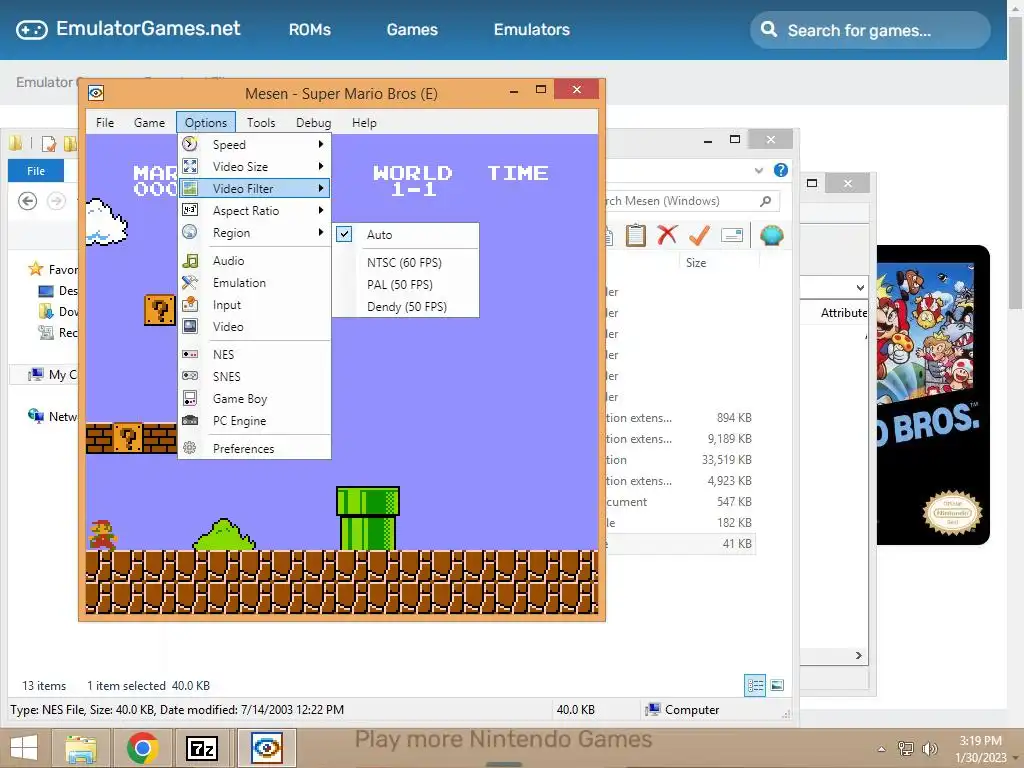Switch to large icons view
The height and width of the screenshot is (768, 1024).
coord(777,685)
